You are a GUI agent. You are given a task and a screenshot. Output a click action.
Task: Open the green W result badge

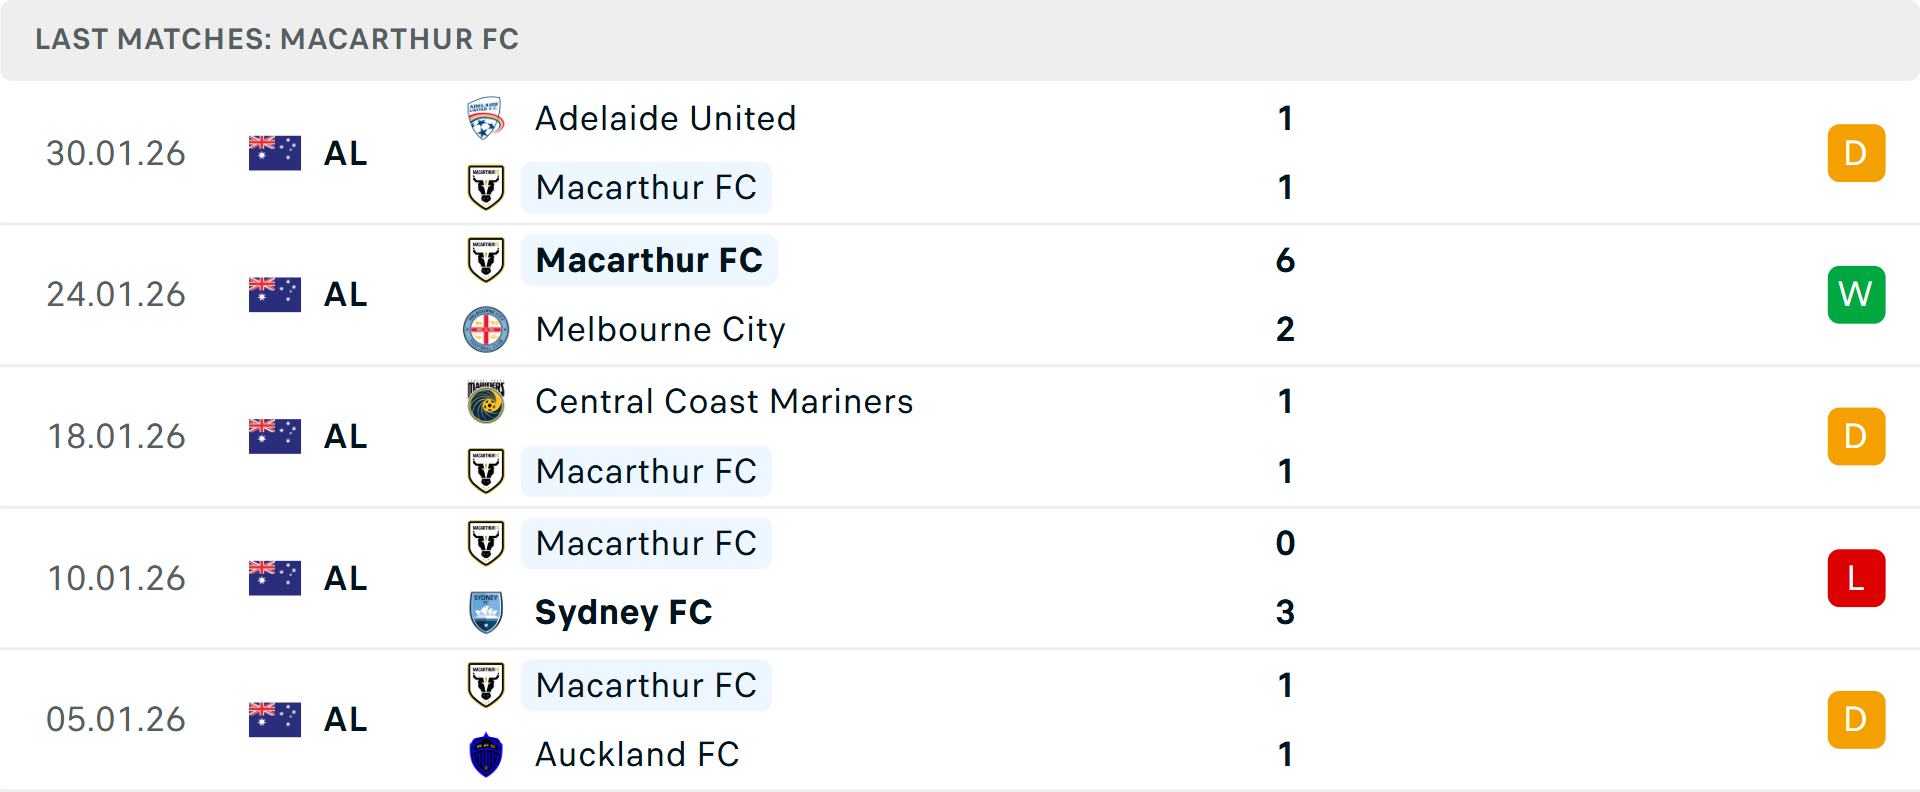(1856, 294)
